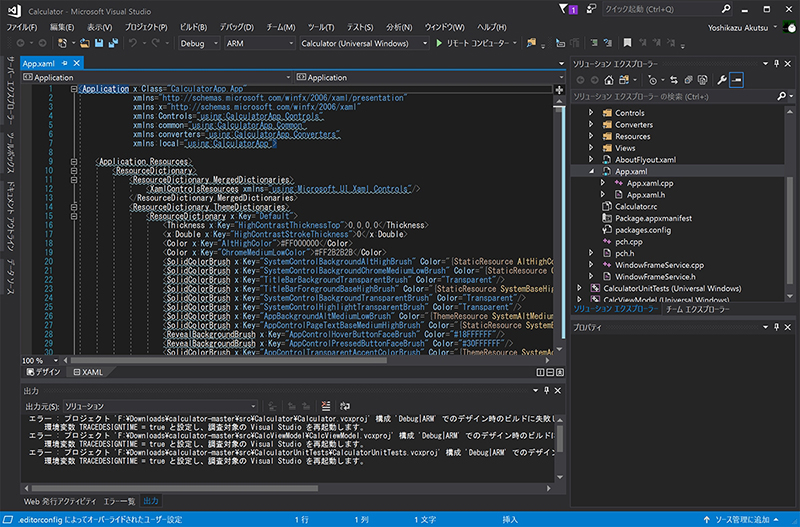Image resolution: width=800 pixels, height=527 pixels.
Task: Collapse the App.xaml node
Action: [591, 171]
